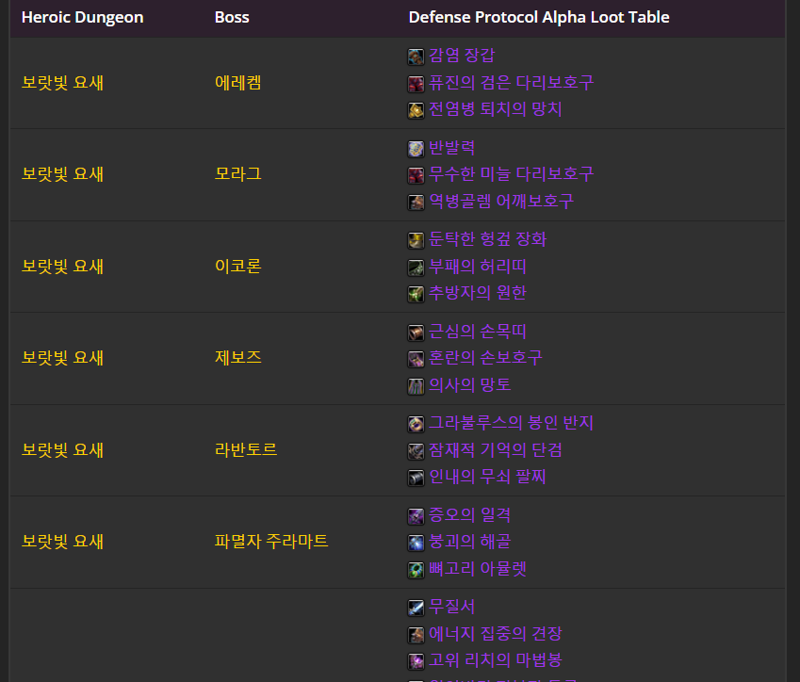This screenshot has height=682, width=800.
Task: Click the icon beside 그라불루스의 봉인 반지
Action: tap(416, 425)
